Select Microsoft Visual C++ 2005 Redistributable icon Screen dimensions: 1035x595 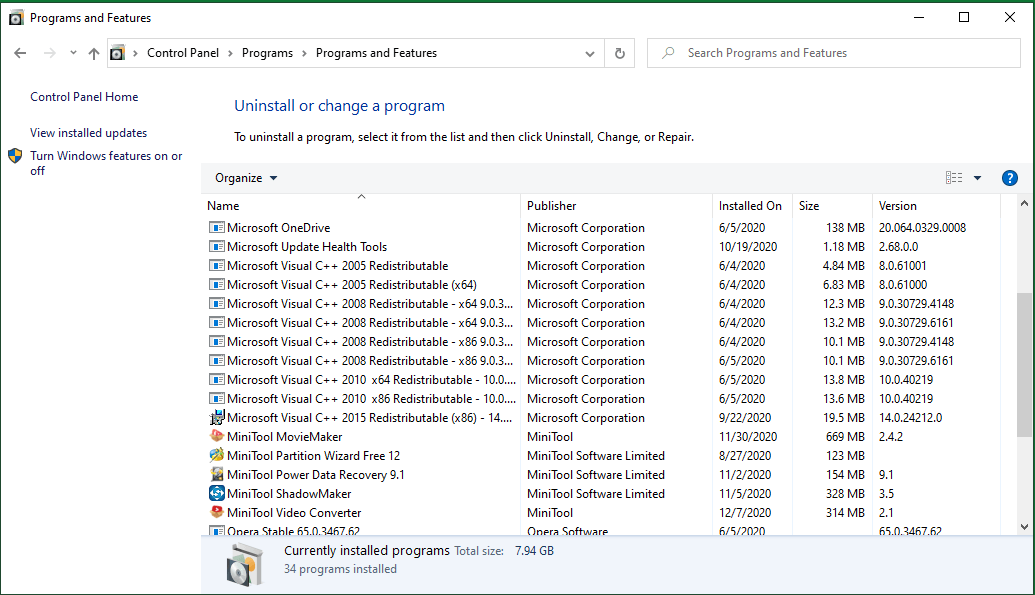click(217, 265)
